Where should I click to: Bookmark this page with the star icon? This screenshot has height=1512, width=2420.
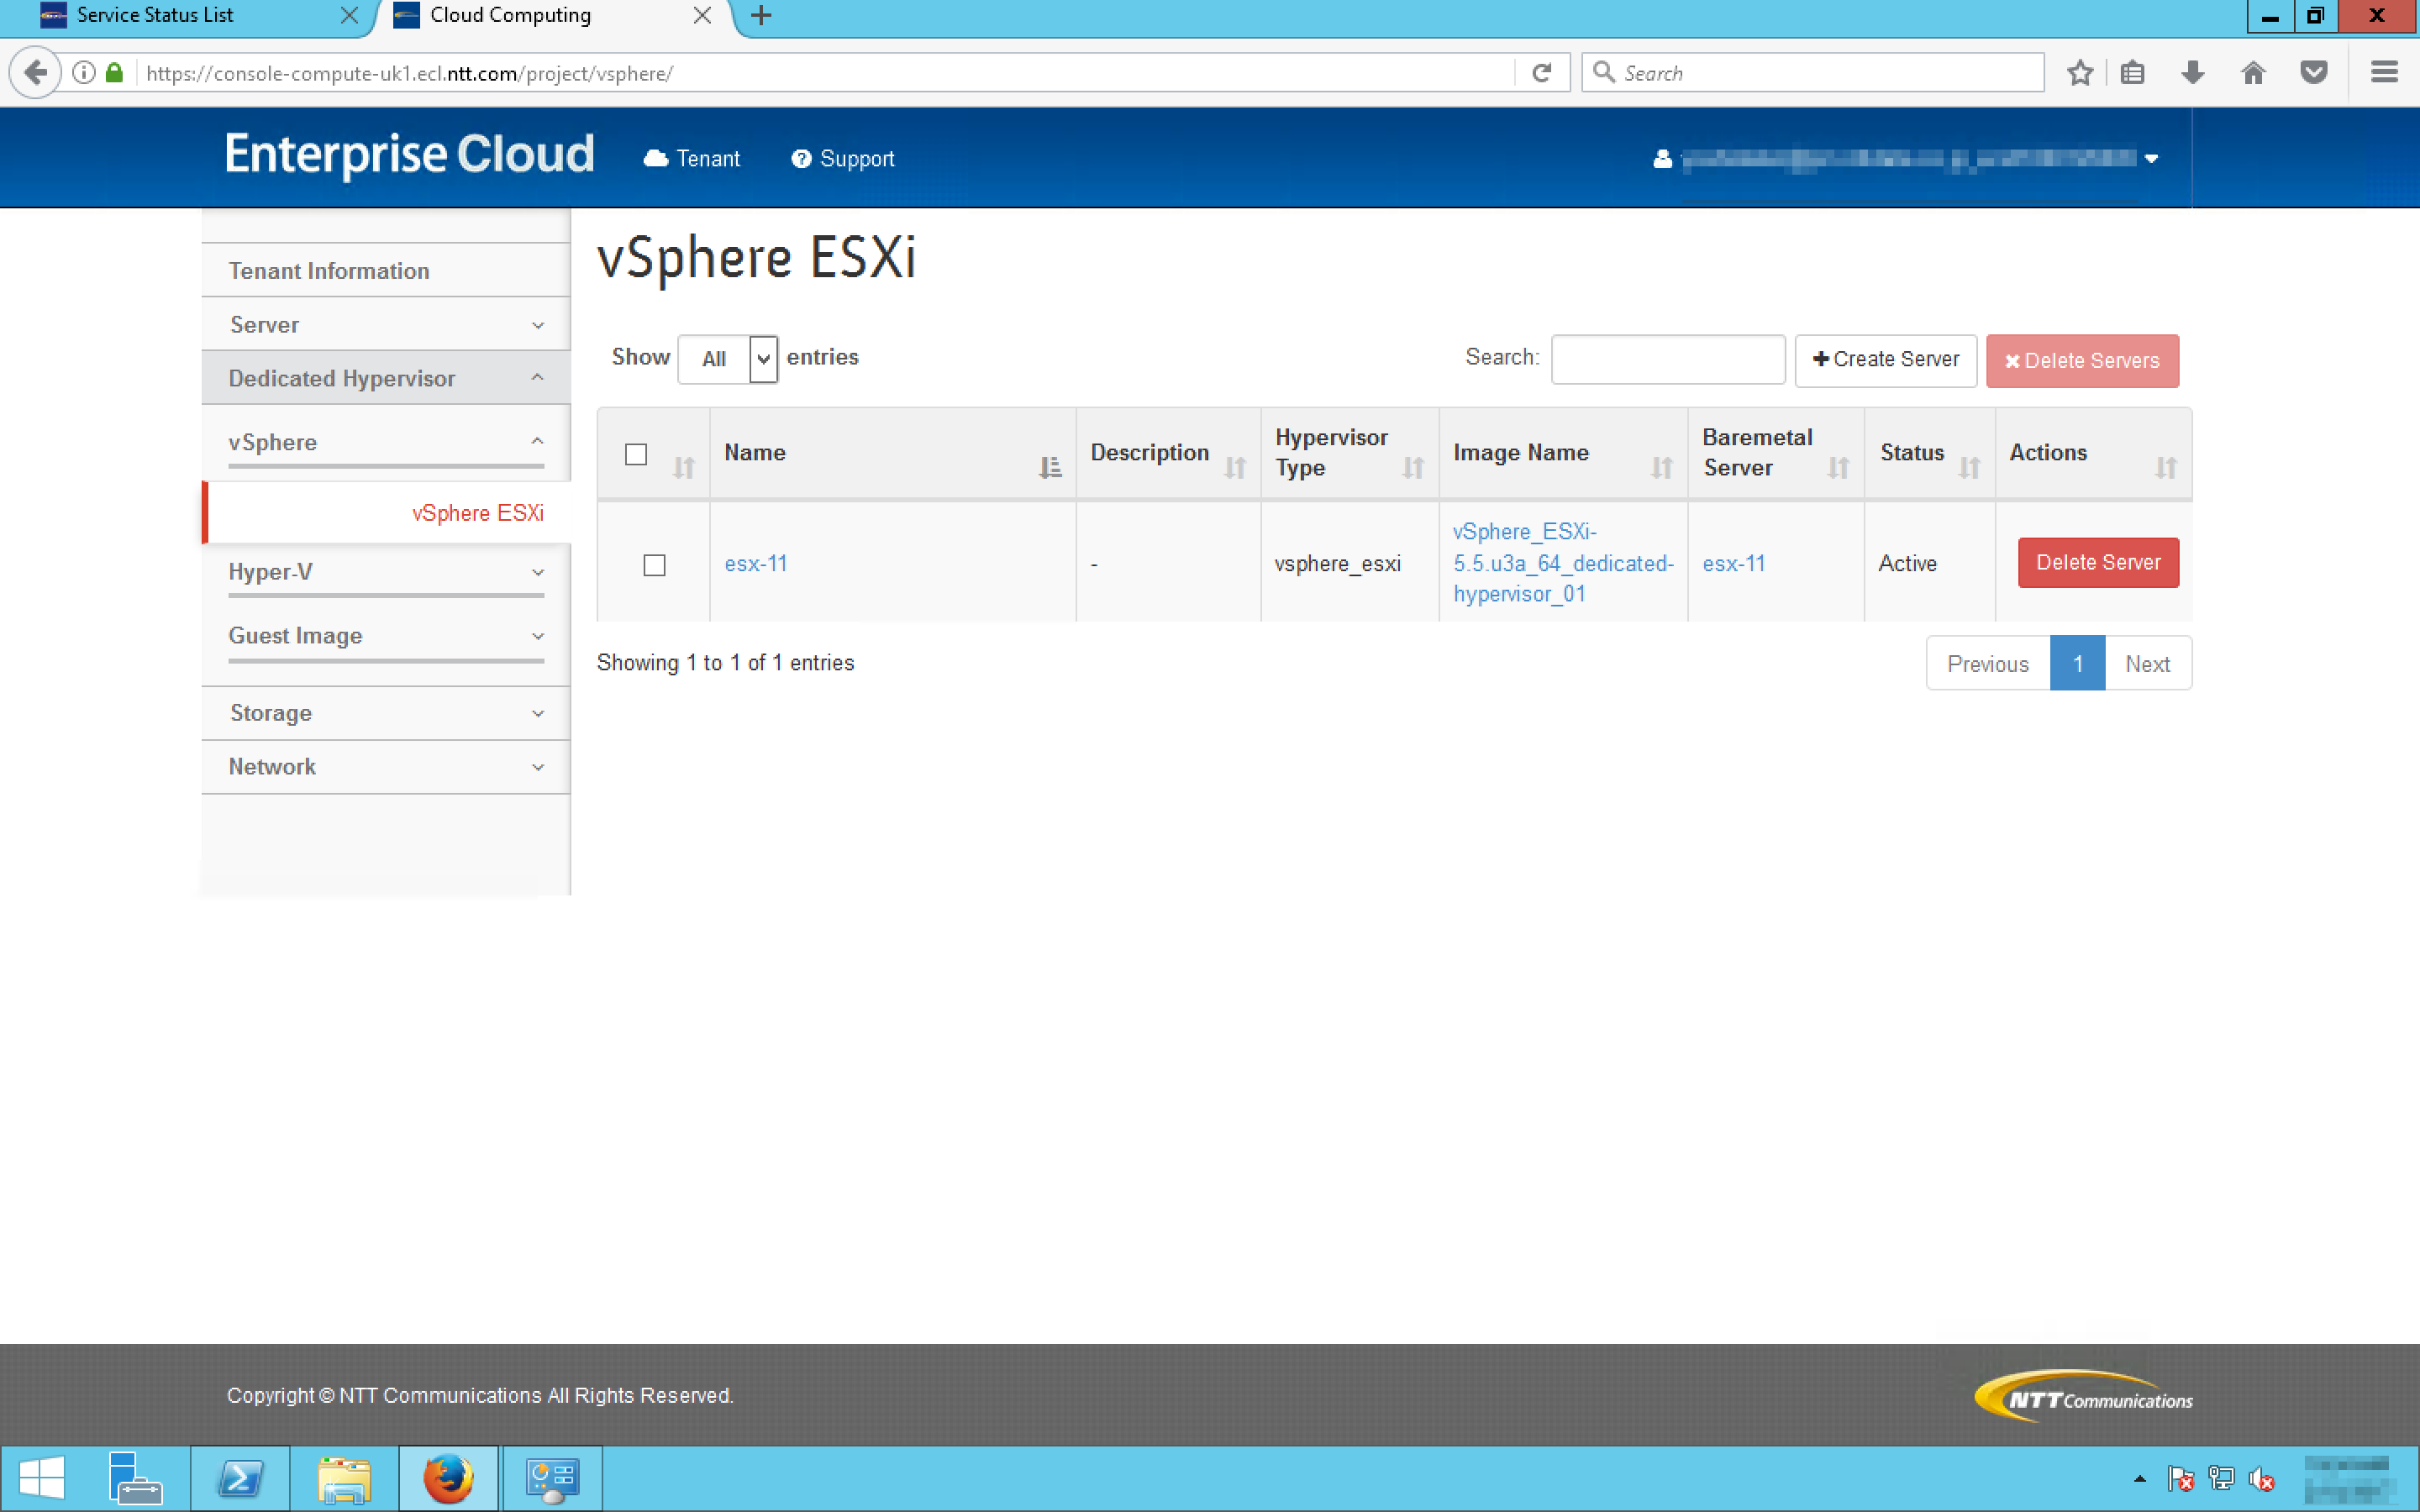[2079, 73]
